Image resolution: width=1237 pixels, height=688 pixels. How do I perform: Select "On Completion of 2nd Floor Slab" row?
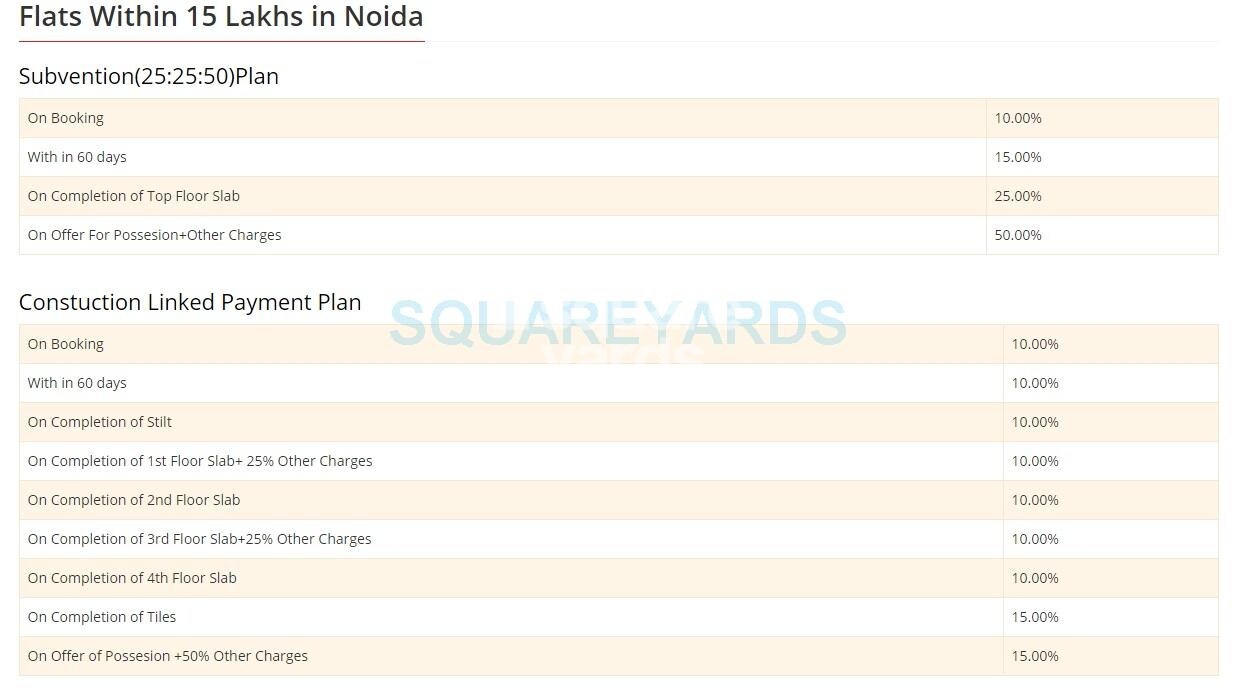pos(134,500)
